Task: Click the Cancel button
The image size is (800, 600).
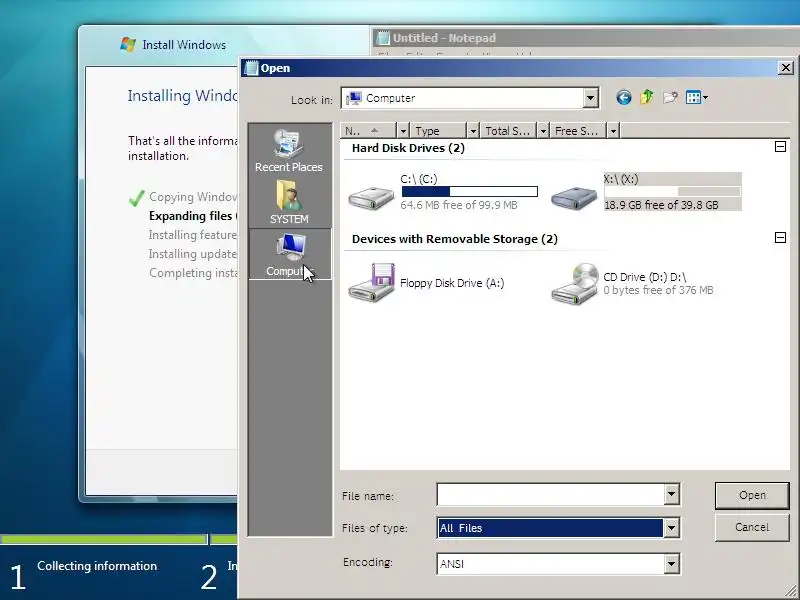Action: click(x=752, y=528)
